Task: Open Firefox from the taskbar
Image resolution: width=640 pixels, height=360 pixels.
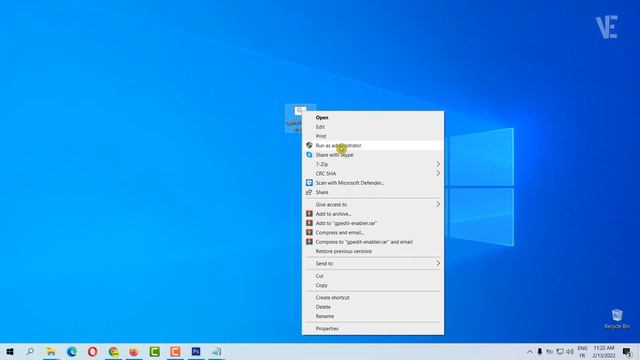Action: tap(134, 351)
